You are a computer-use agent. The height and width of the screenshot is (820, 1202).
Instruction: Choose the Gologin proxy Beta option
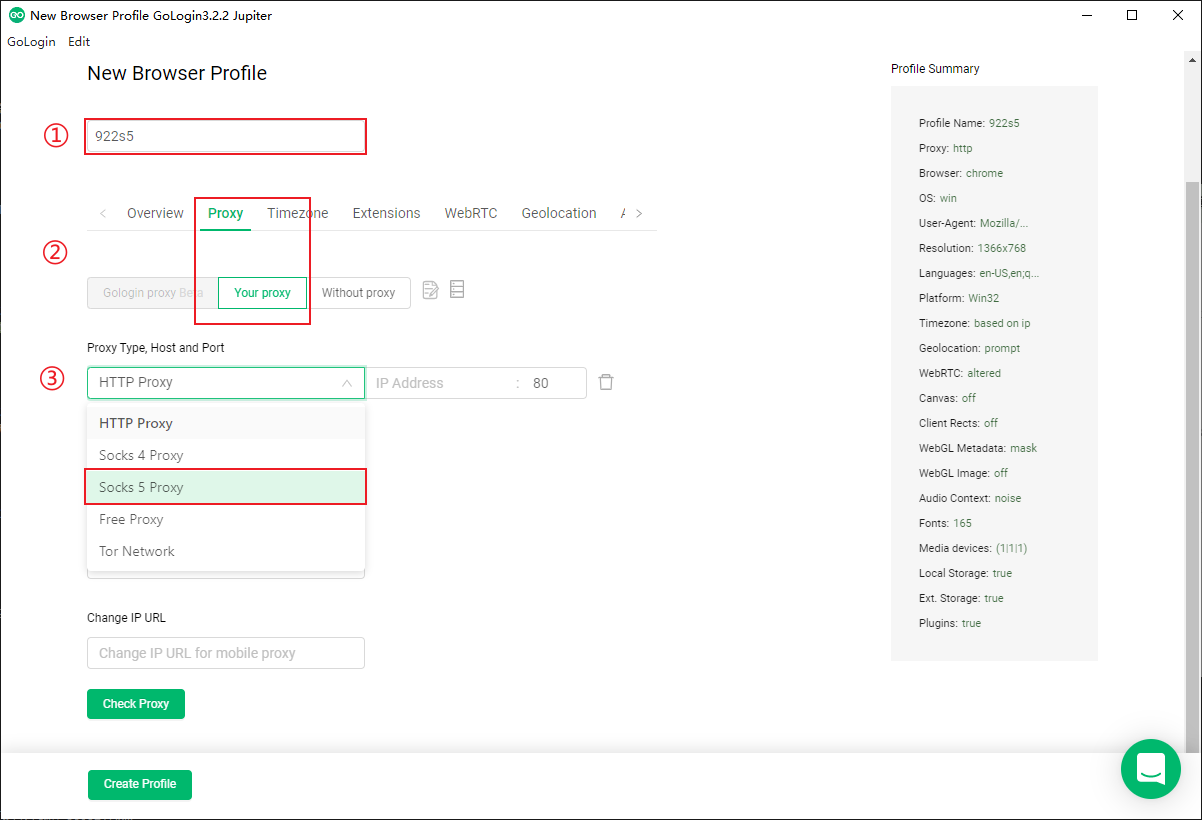[x=152, y=293]
